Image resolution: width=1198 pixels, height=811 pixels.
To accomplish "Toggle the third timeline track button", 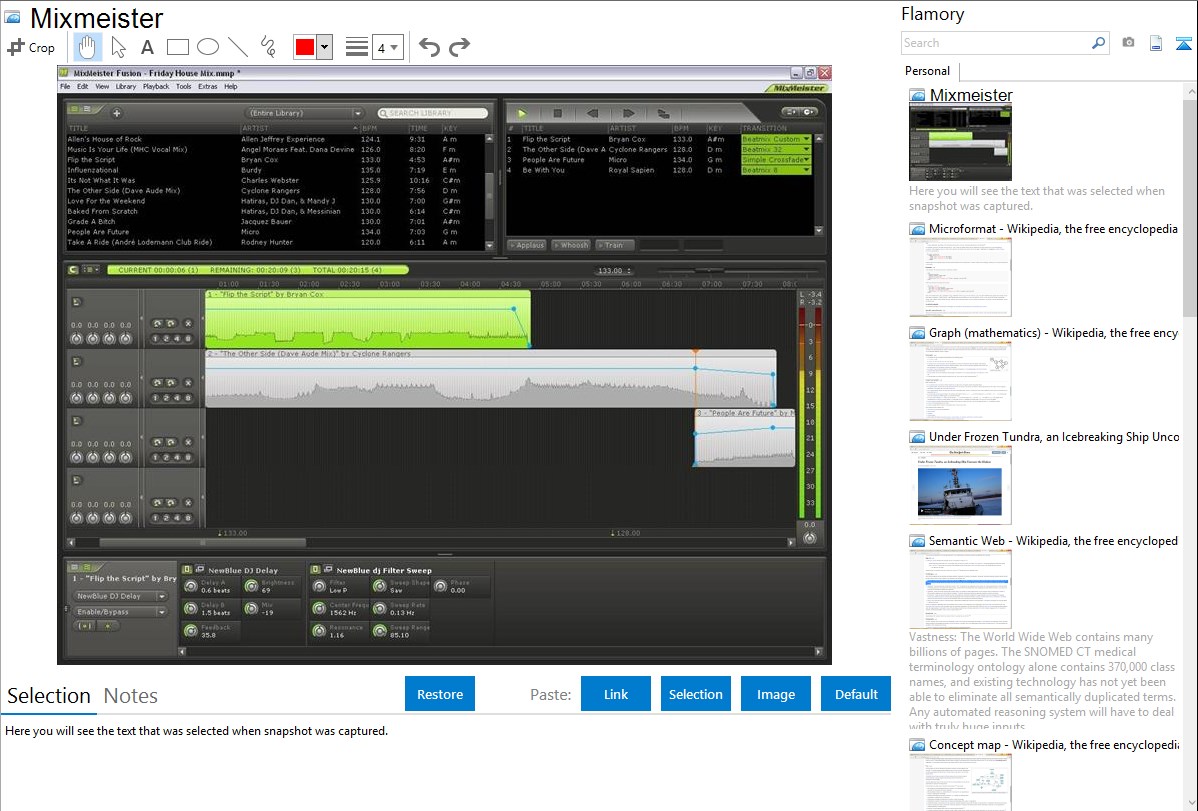I will tap(77, 421).
